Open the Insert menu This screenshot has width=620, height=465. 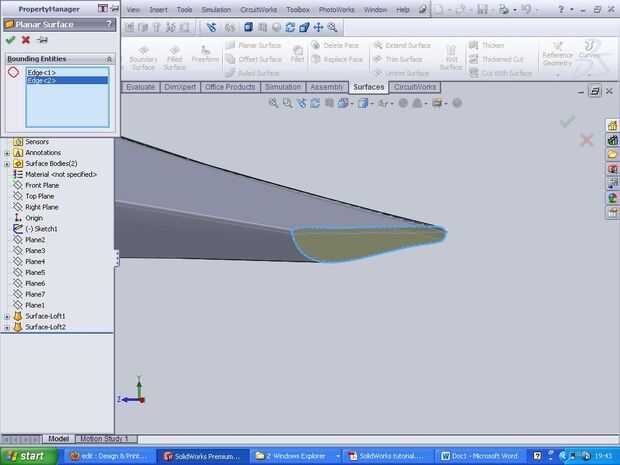pos(158,9)
